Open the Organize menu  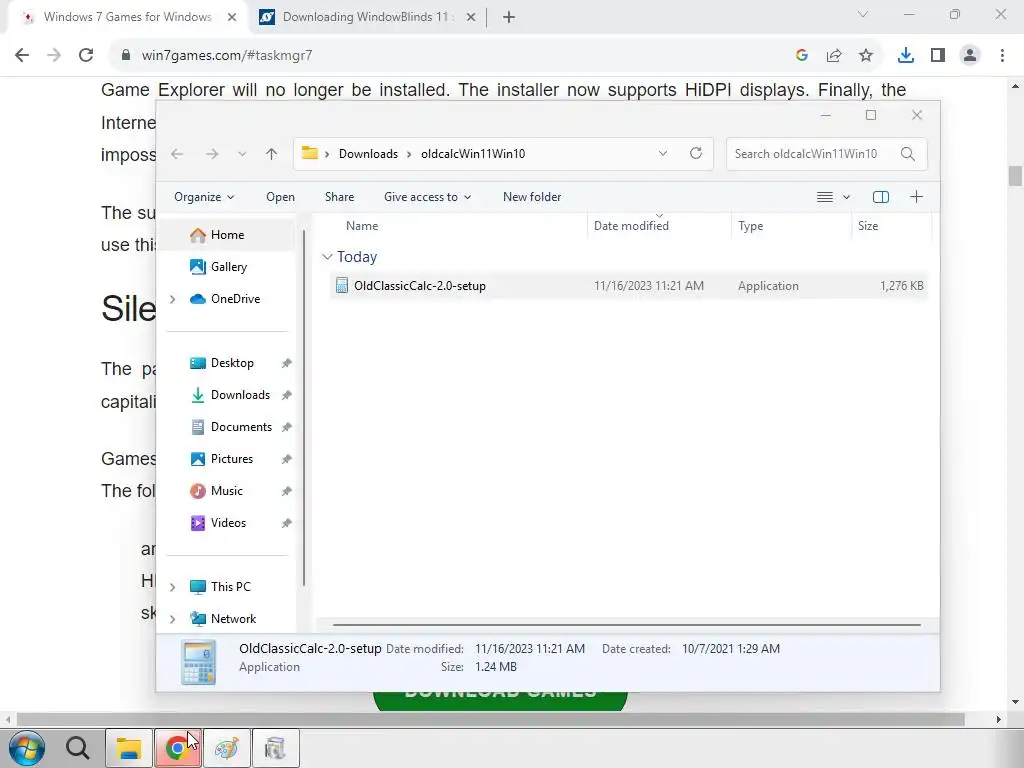click(204, 197)
